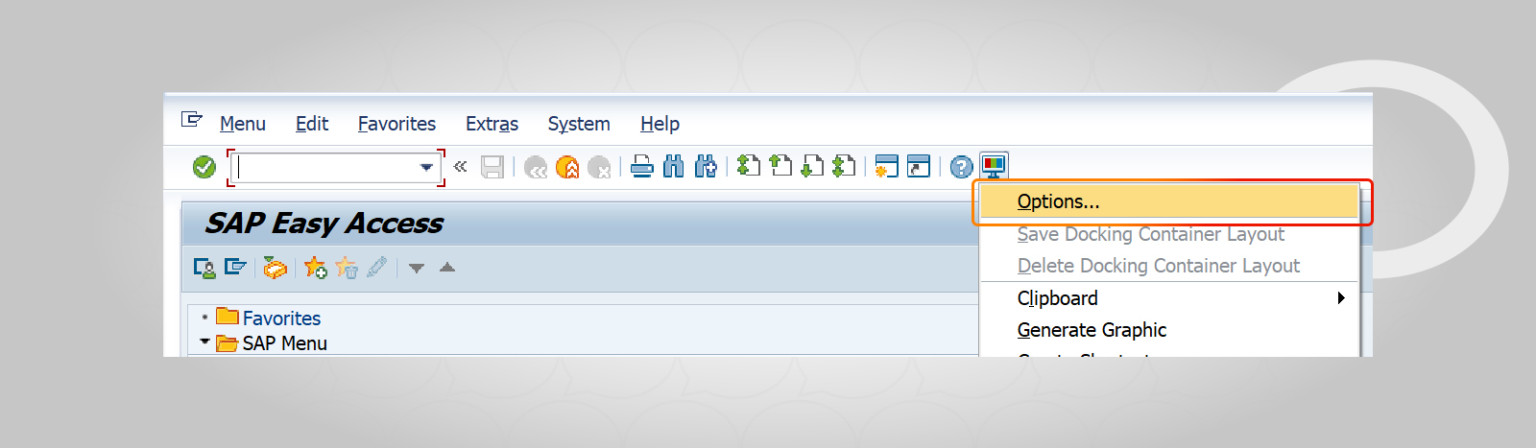1536x448 pixels.
Task: Click the Help question mark icon
Action: [962, 167]
